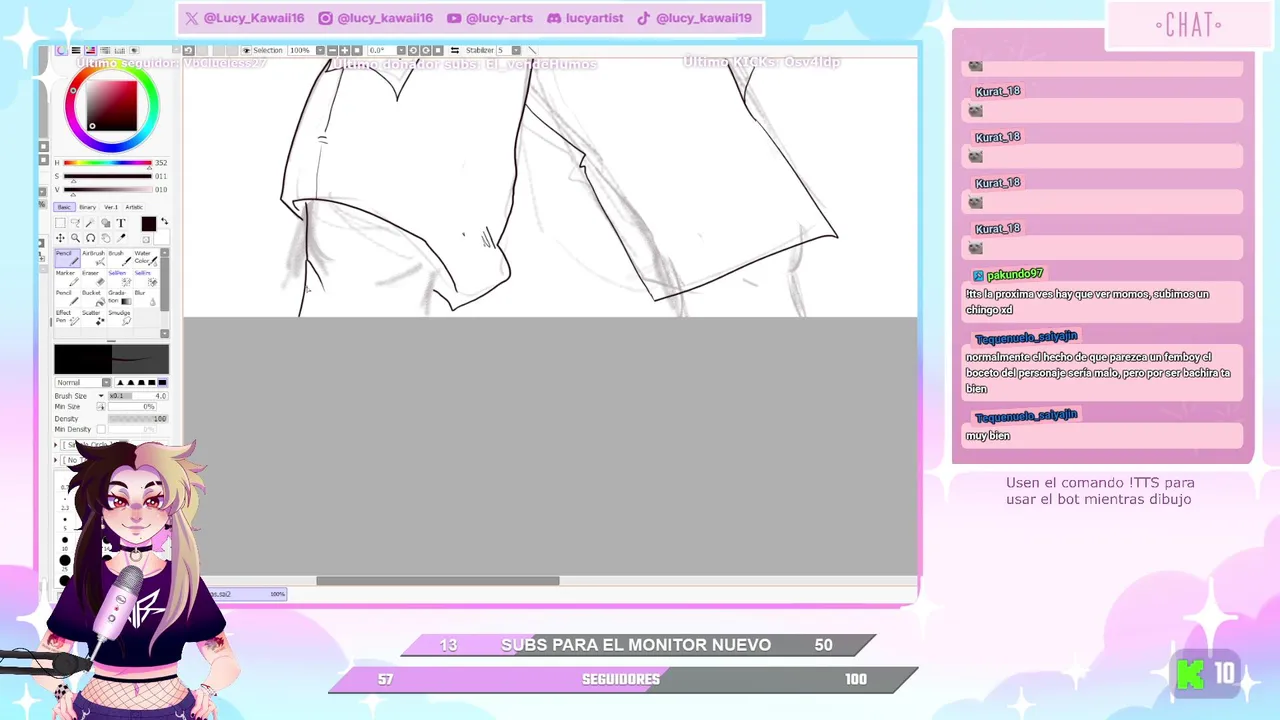The width and height of the screenshot is (1280, 720).
Task: Adjust the Brush Size slider
Action: [138, 396]
